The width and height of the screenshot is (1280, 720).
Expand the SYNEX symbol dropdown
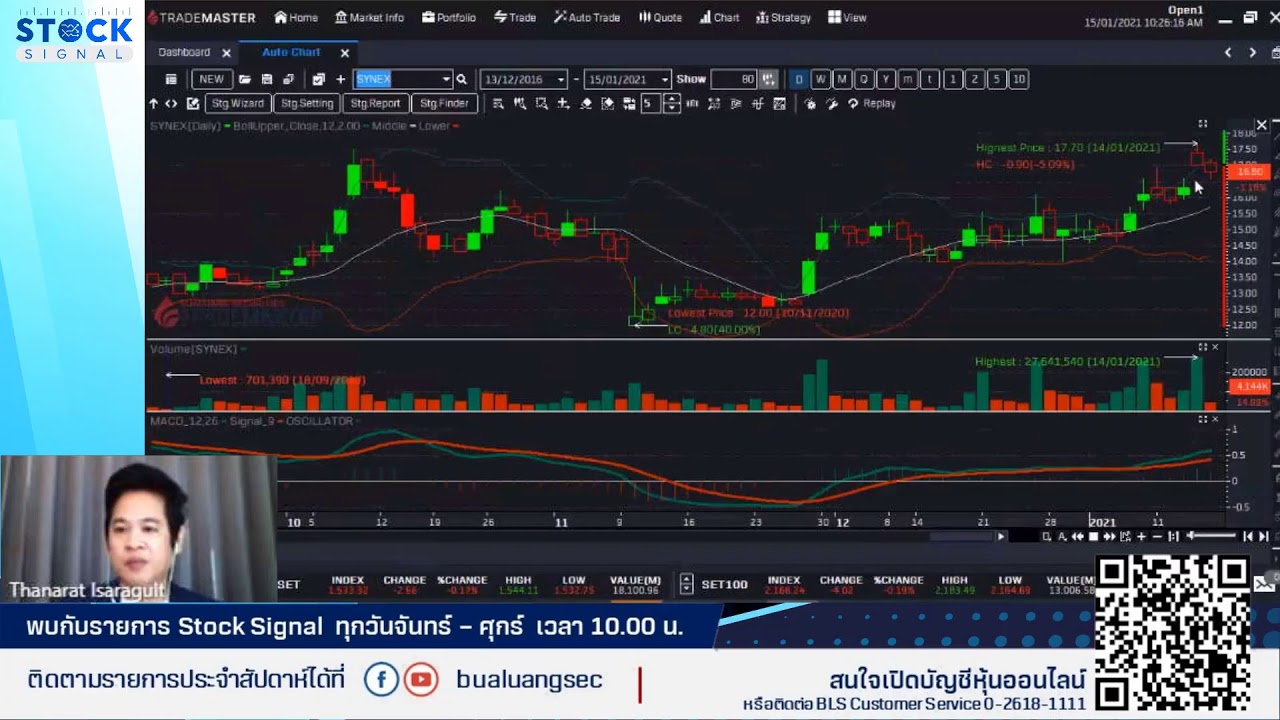(x=446, y=79)
